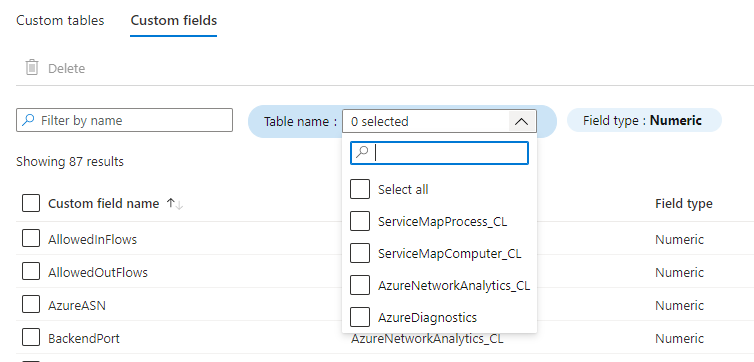The image size is (754, 362).
Task: Check the ServiceMapProcess_CL option
Action: click(x=360, y=221)
